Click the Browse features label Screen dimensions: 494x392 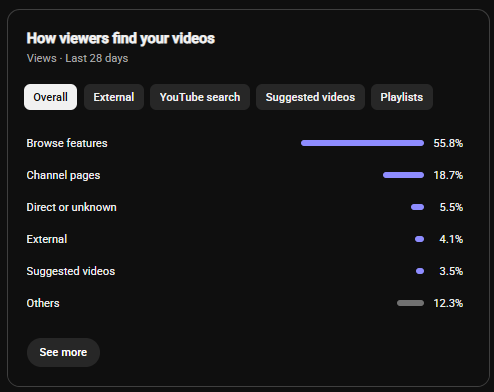pyautogui.click(x=67, y=143)
